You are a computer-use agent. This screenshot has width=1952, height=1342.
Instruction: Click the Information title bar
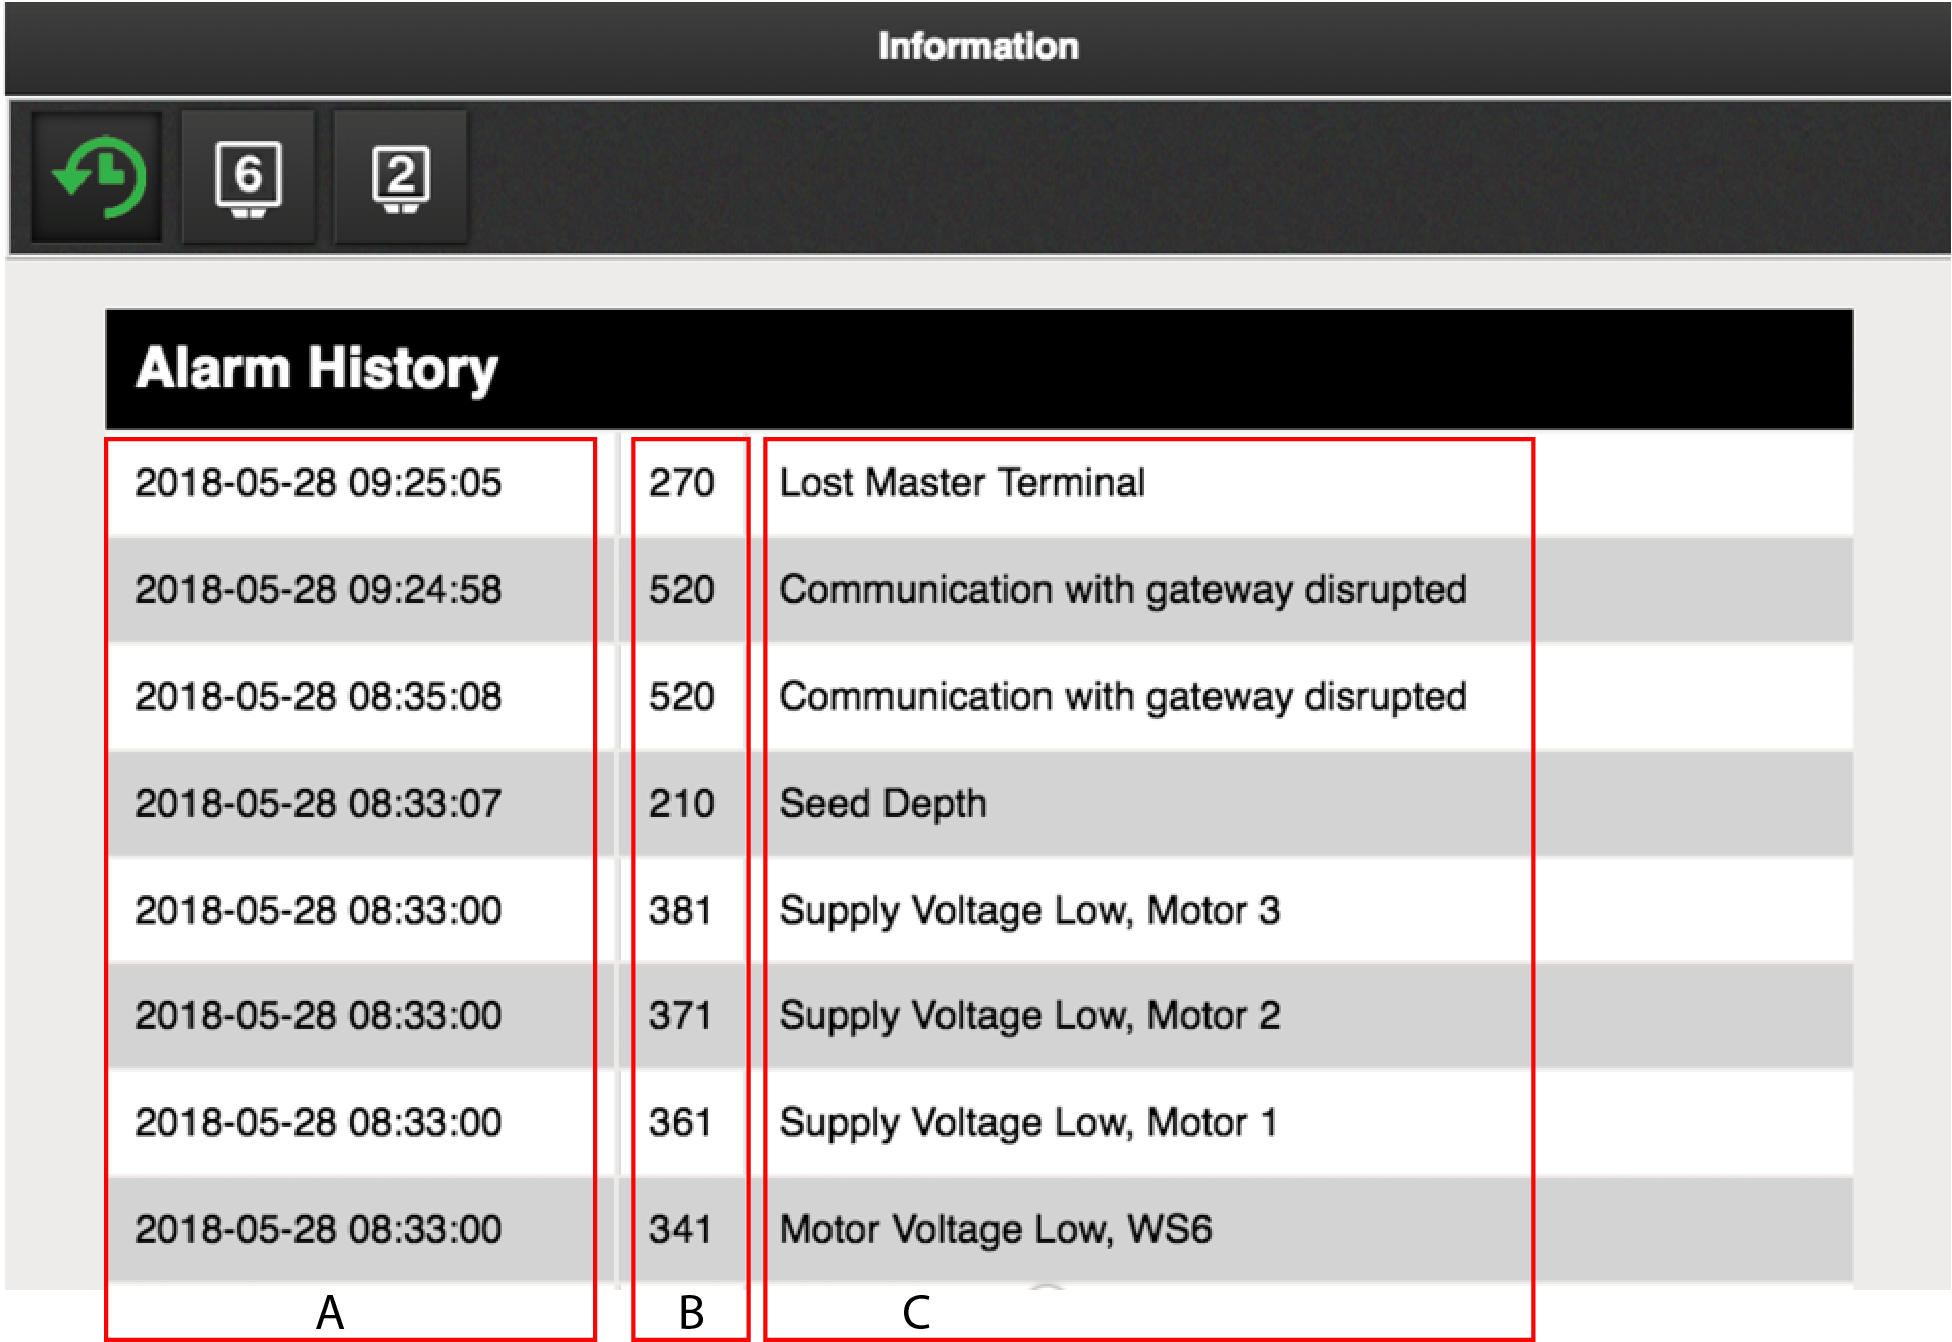coord(977,47)
